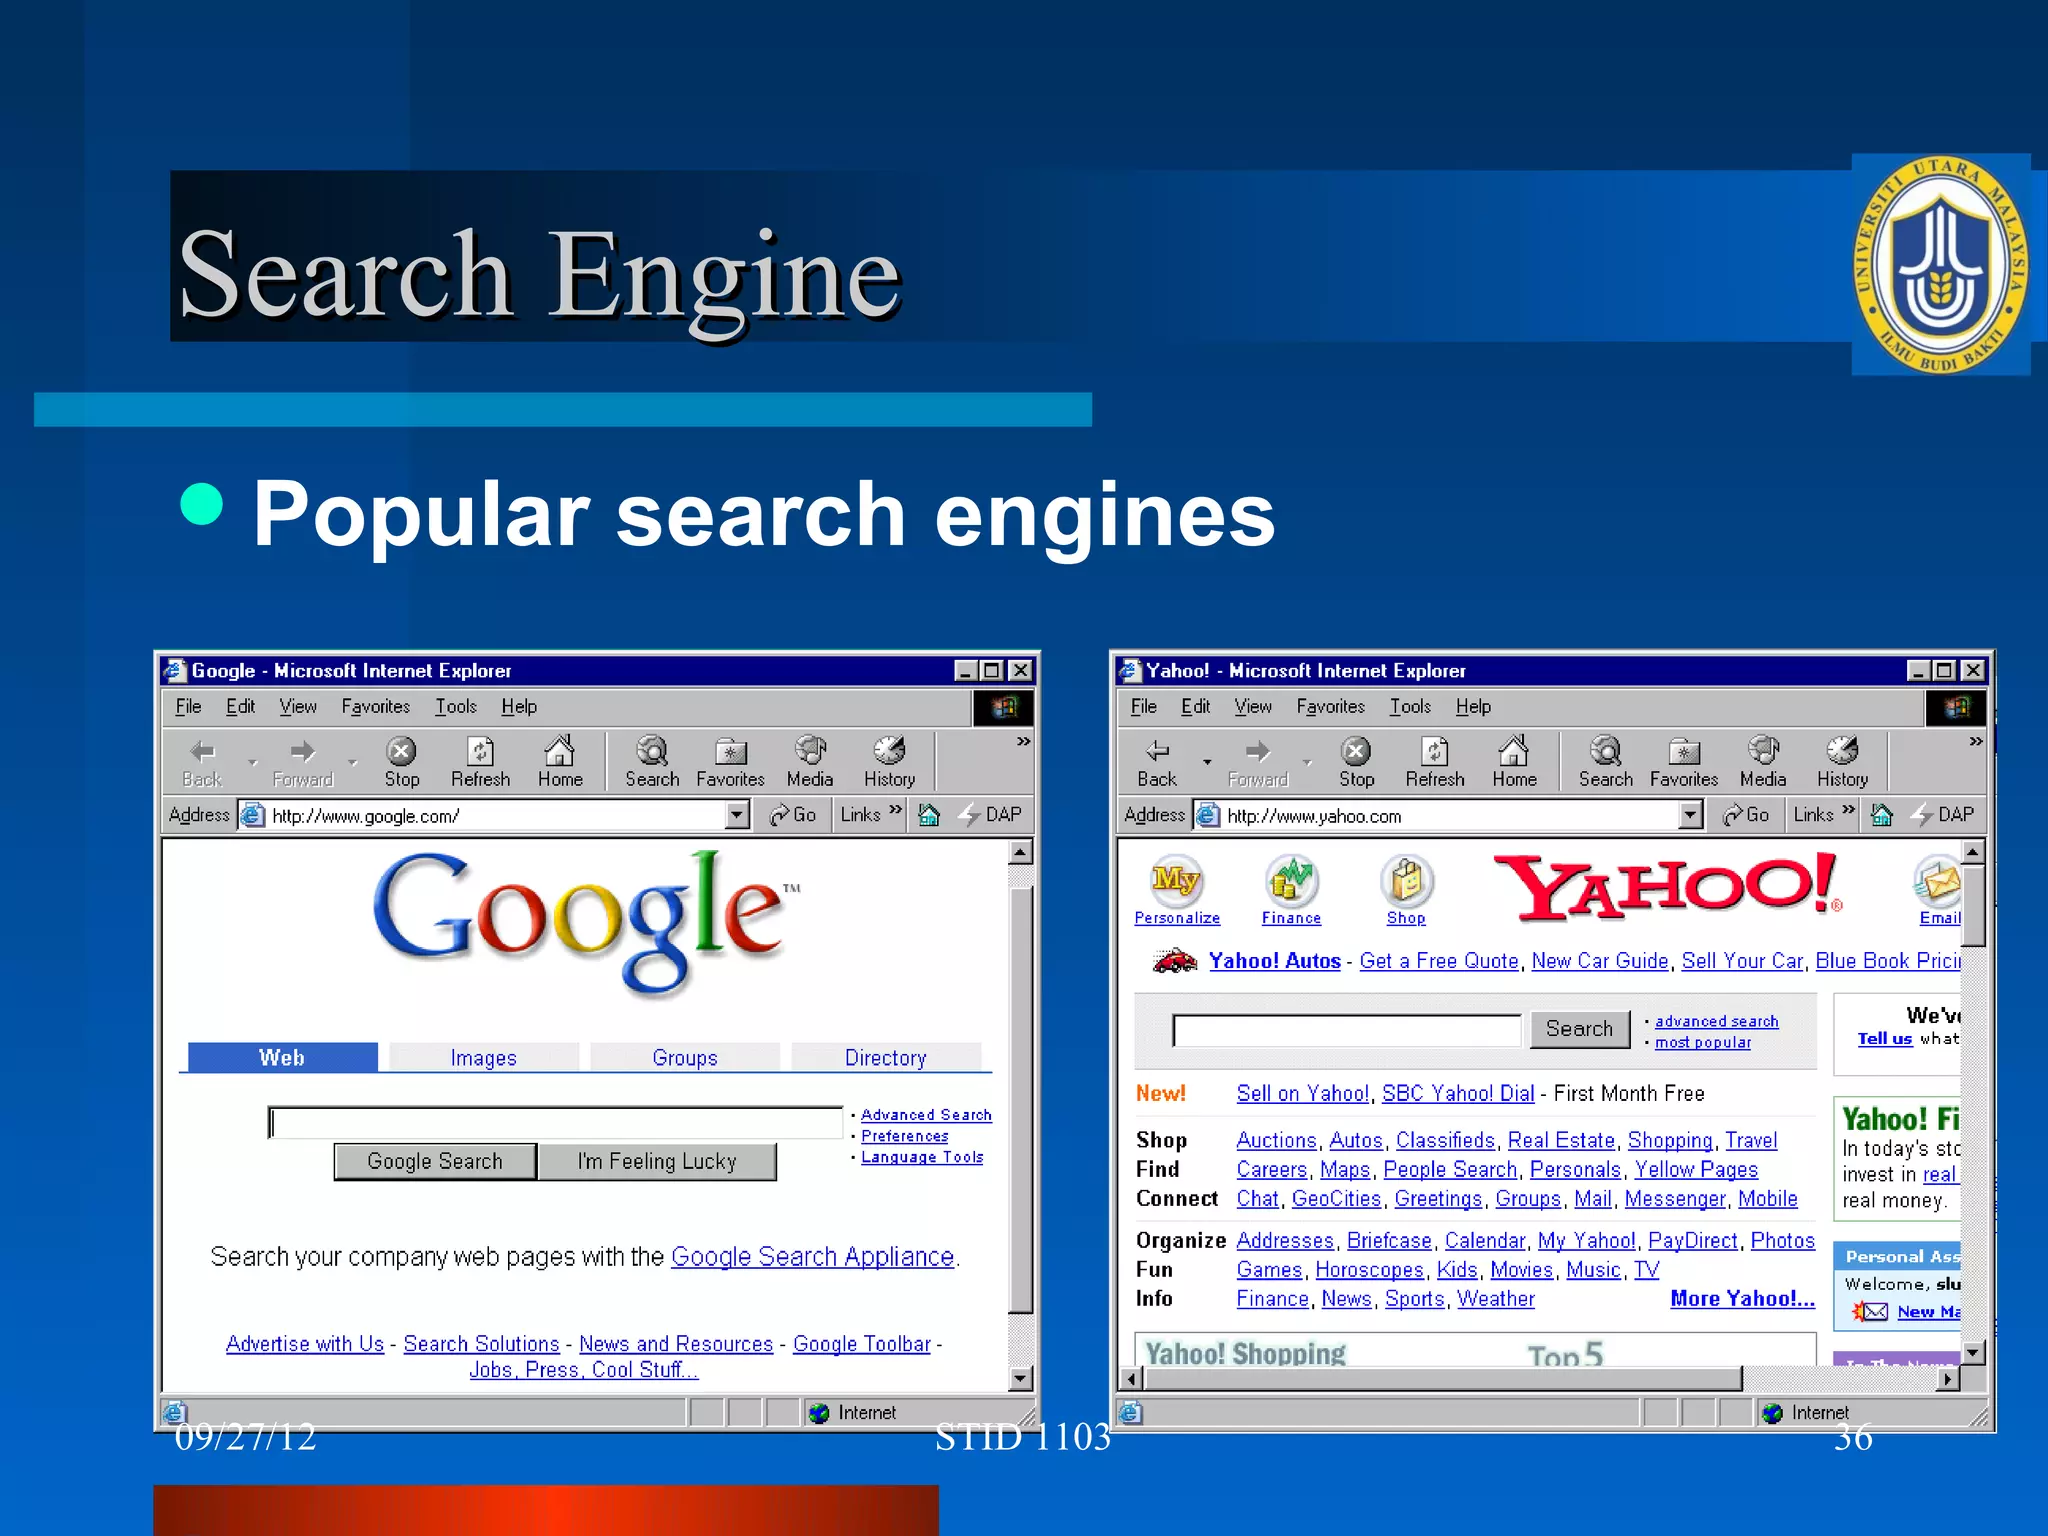
Task: Click address bar in the Google window
Action: (495, 815)
